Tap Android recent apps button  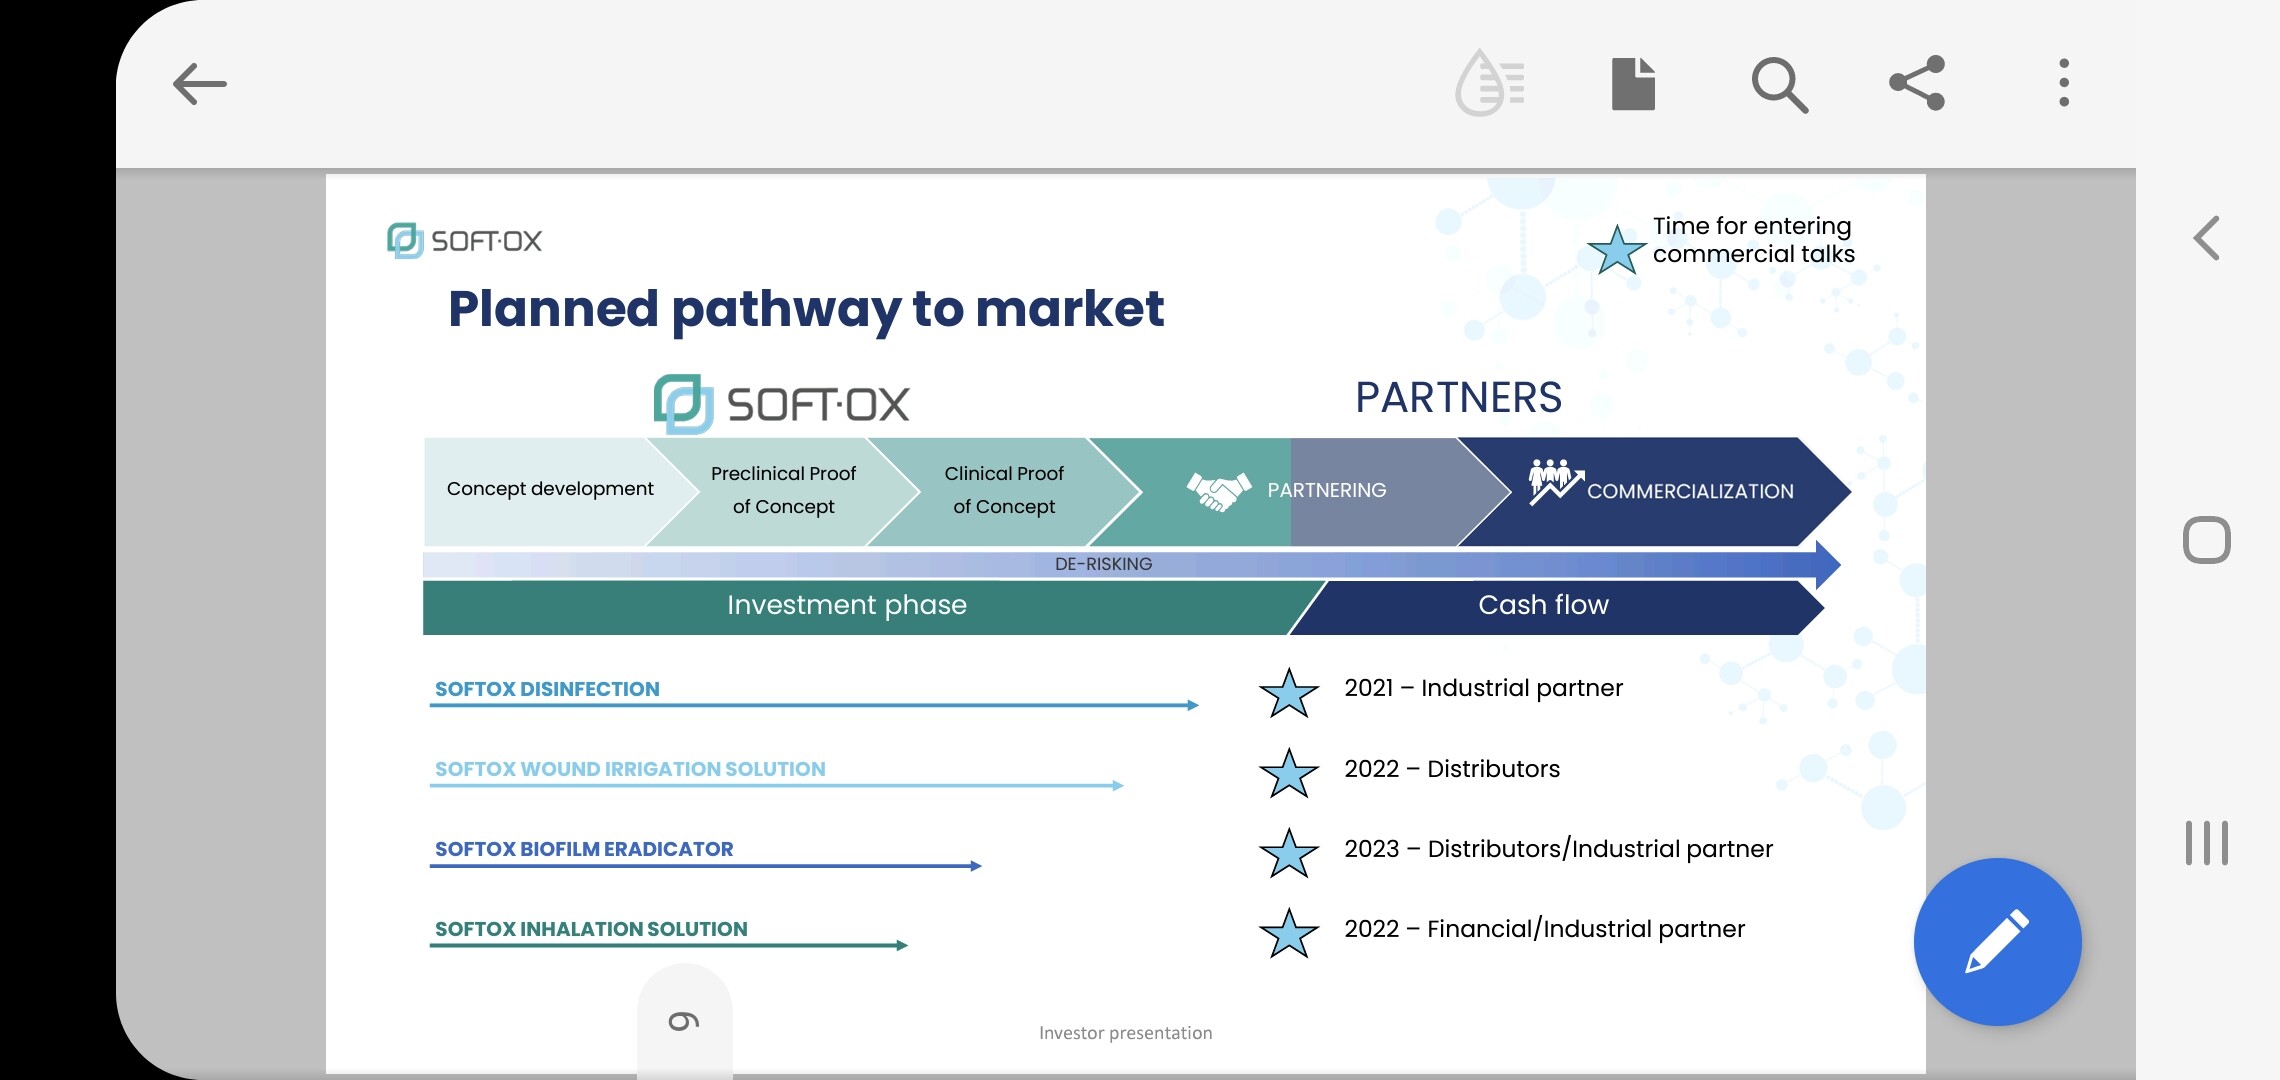2207,843
